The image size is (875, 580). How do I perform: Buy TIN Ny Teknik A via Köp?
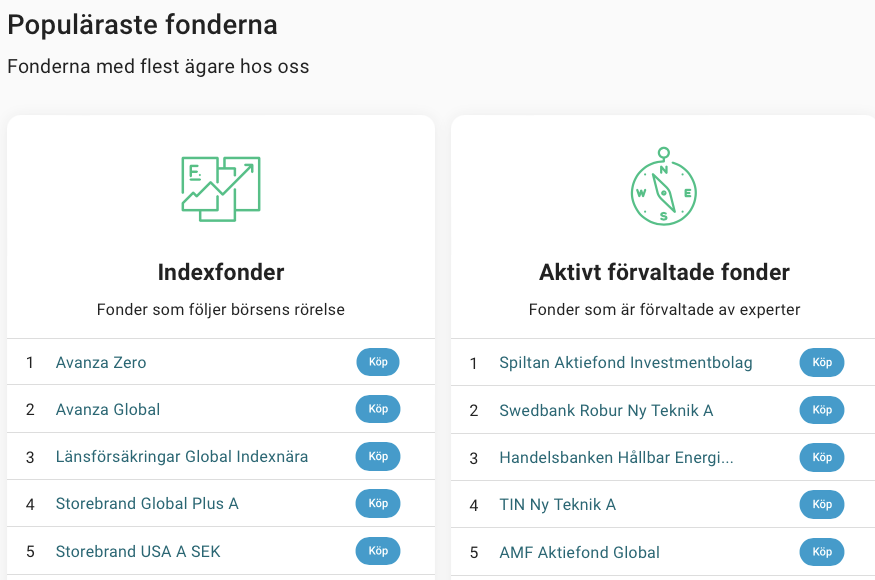click(x=822, y=504)
